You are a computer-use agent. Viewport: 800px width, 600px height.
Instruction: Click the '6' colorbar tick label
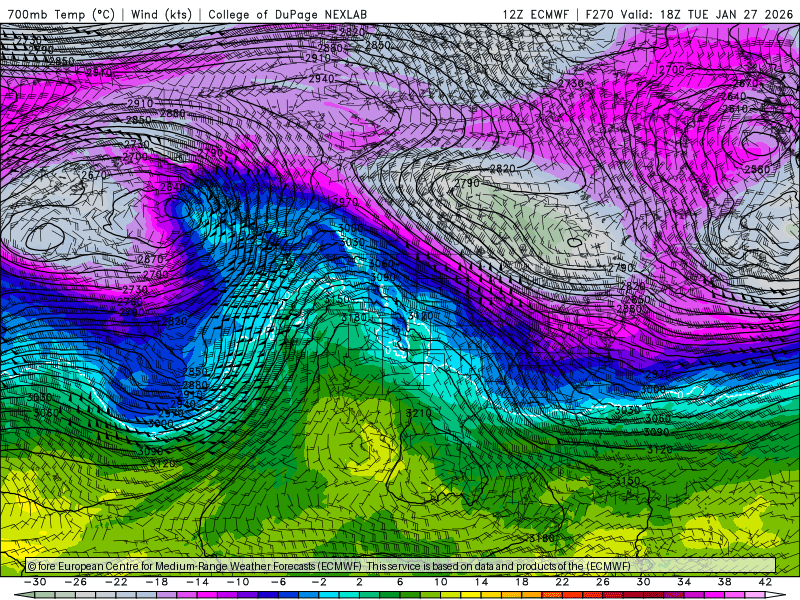400,582
